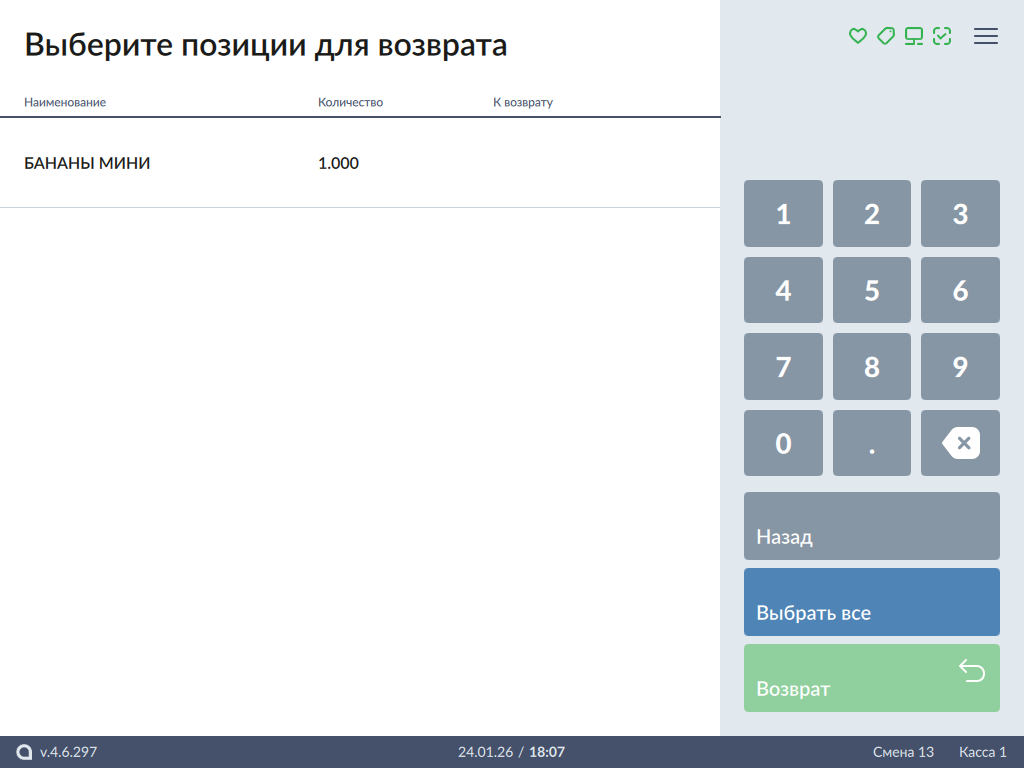
Task: Click the Касса 1 label in status bar
Action: coord(982,752)
